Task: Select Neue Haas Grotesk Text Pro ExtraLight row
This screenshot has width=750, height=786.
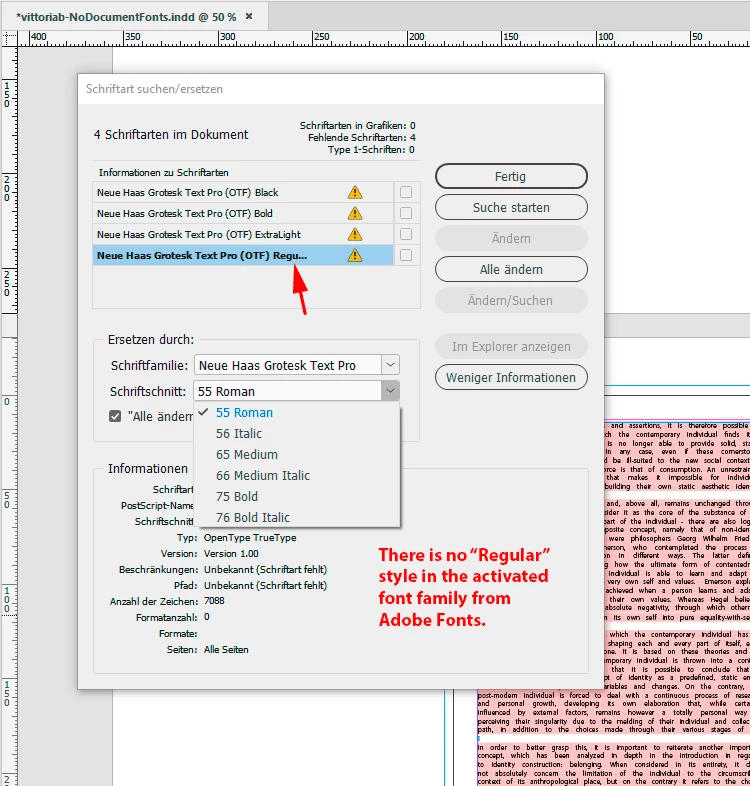Action: click(x=243, y=235)
